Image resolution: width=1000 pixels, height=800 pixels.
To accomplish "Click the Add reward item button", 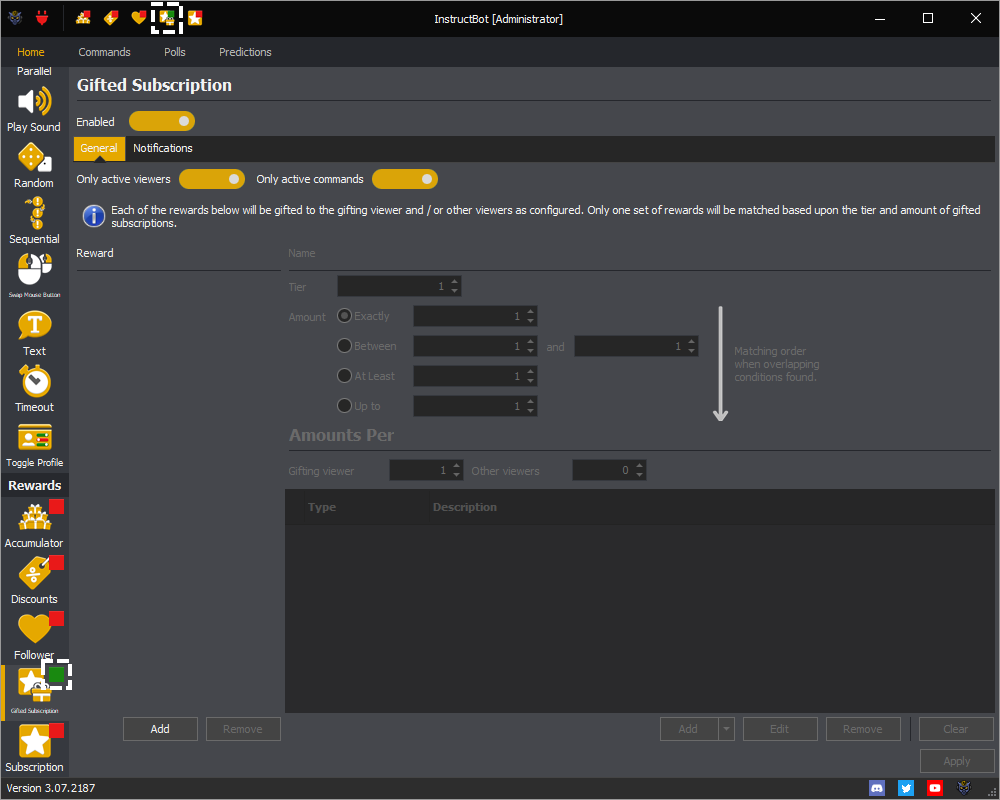I will point(689,729).
